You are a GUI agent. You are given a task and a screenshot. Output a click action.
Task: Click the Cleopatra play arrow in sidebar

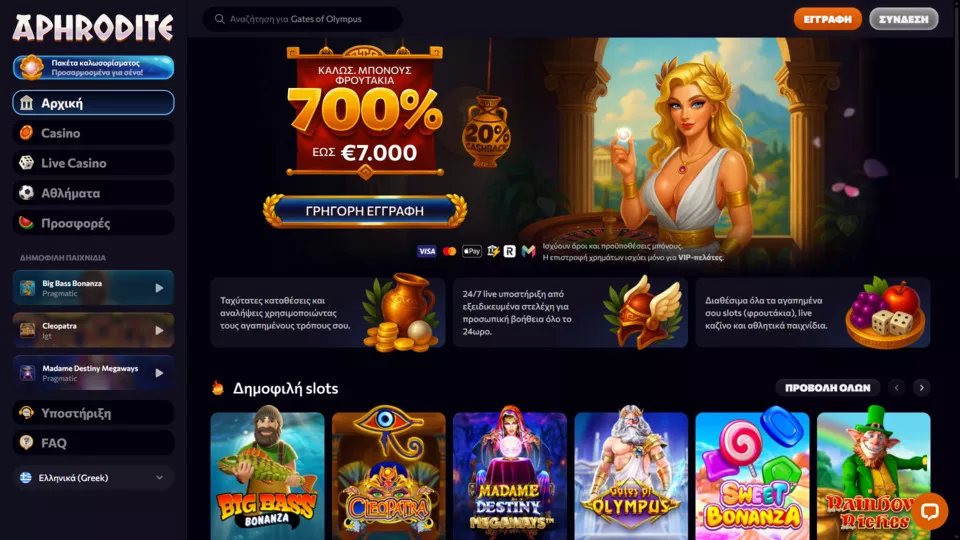click(x=159, y=330)
